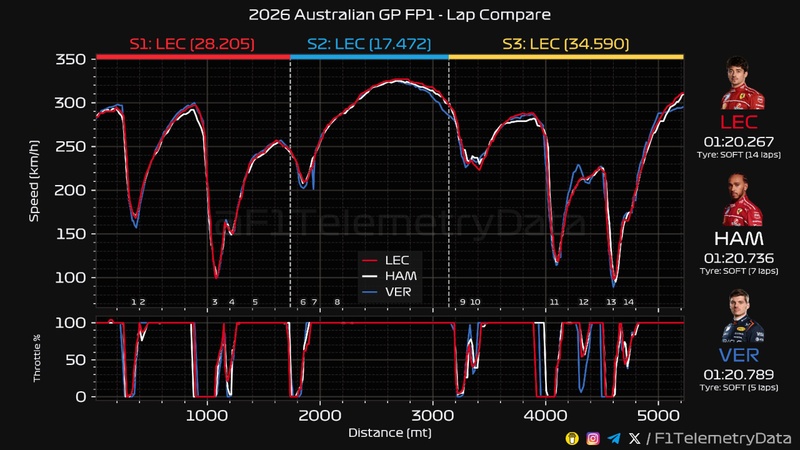Click the turn 11 corner marker
Image resolution: width=800 pixels, height=450 pixels.
click(x=554, y=302)
